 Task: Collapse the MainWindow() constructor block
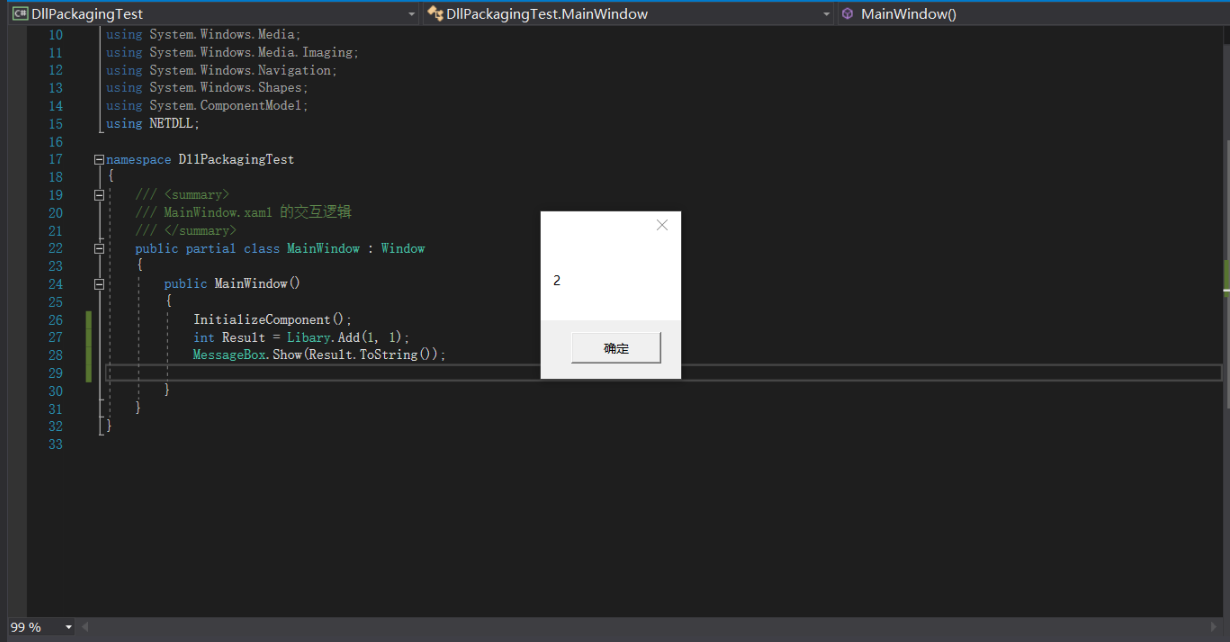pyautogui.click(x=97, y=283)
